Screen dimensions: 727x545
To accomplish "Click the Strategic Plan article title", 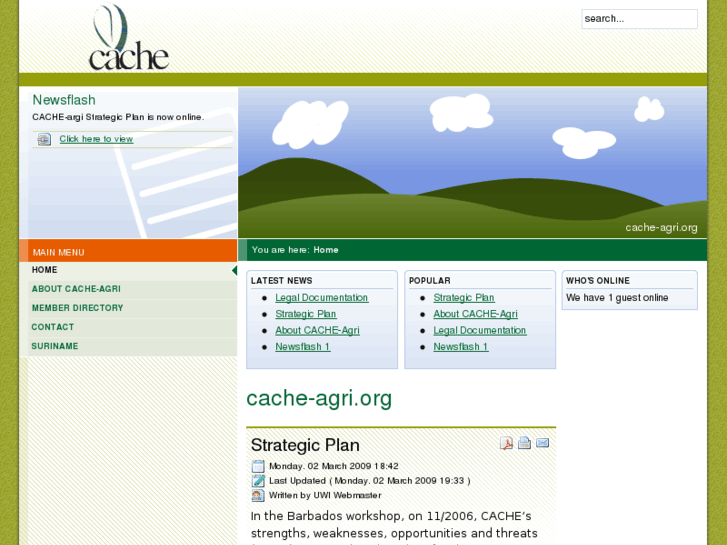I will point(305,445).
